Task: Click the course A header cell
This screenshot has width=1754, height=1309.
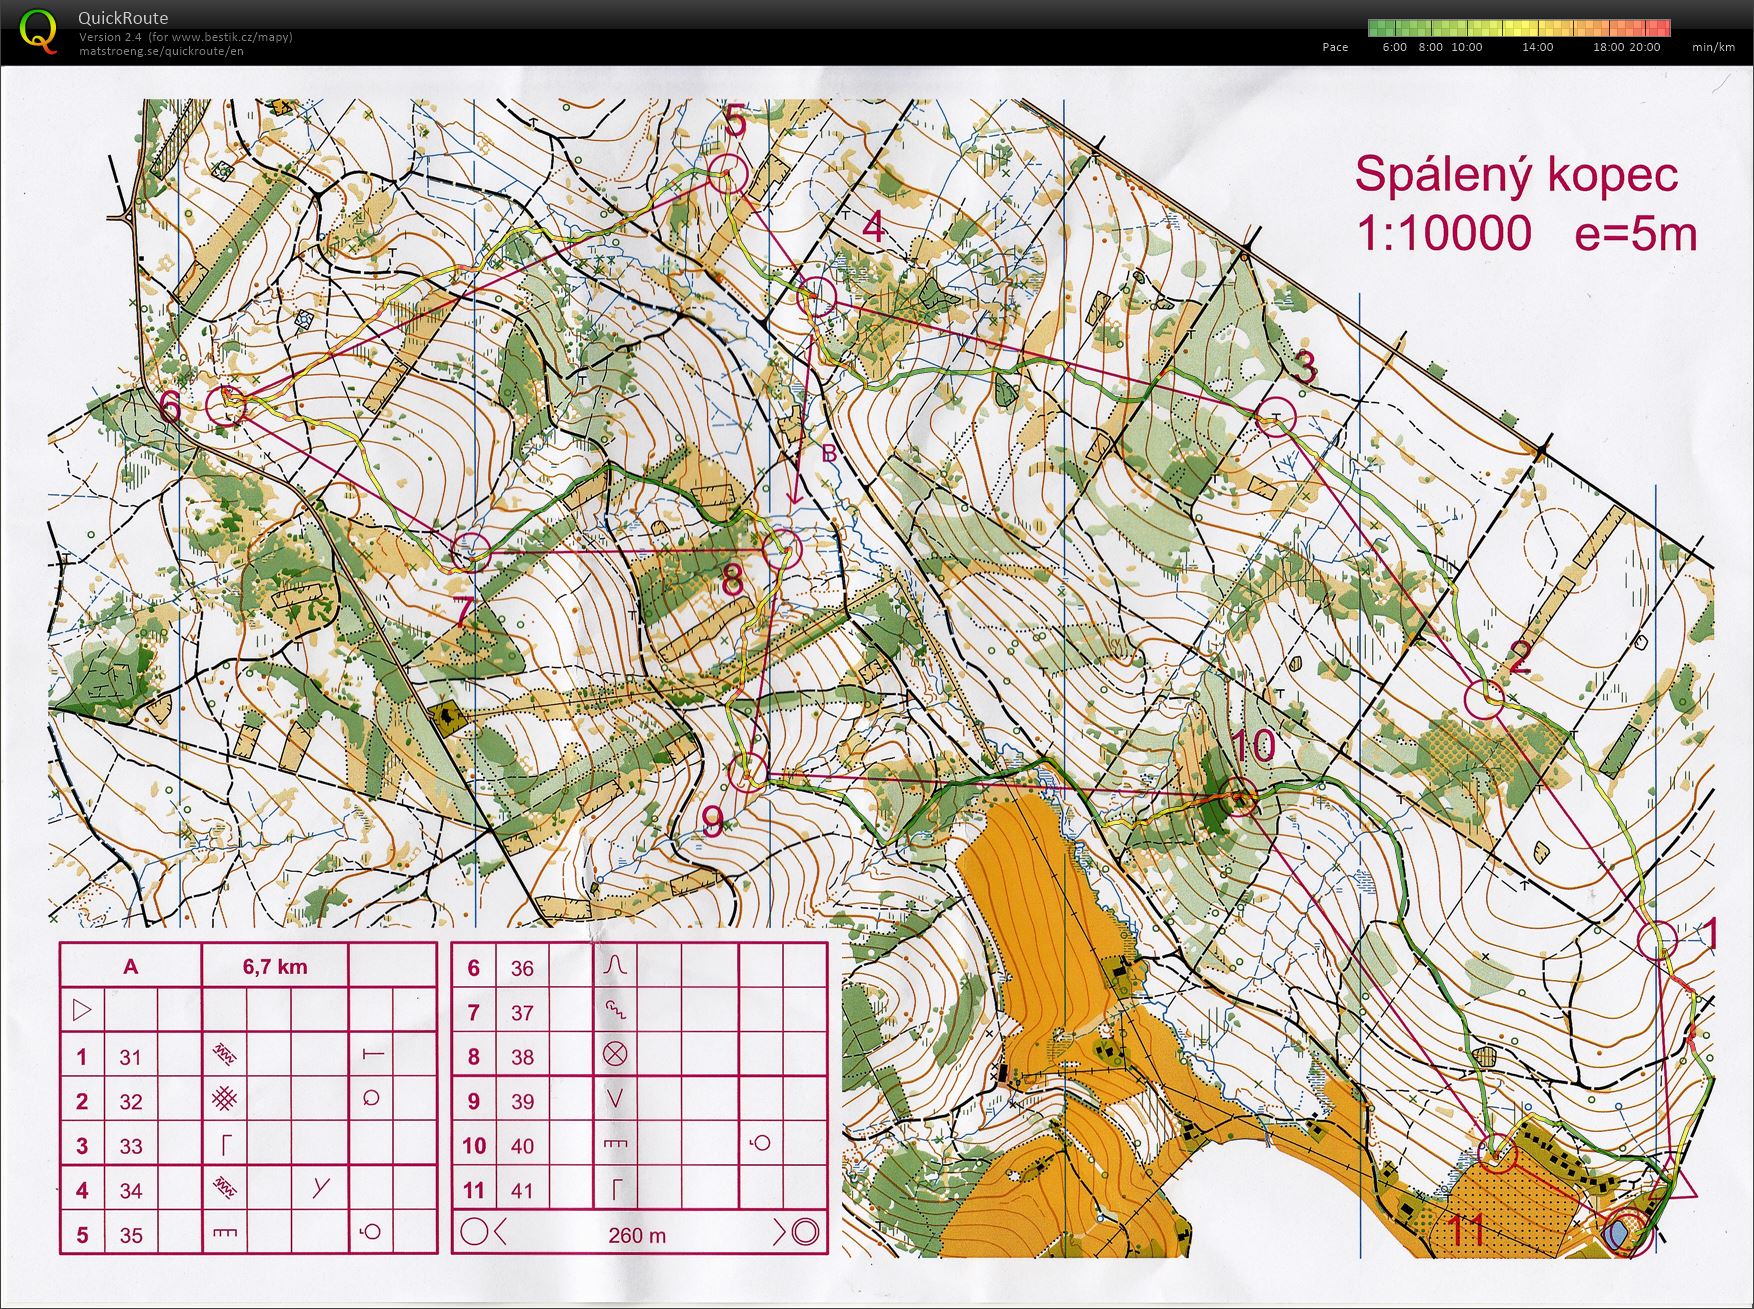Action: tap(131, 966)
